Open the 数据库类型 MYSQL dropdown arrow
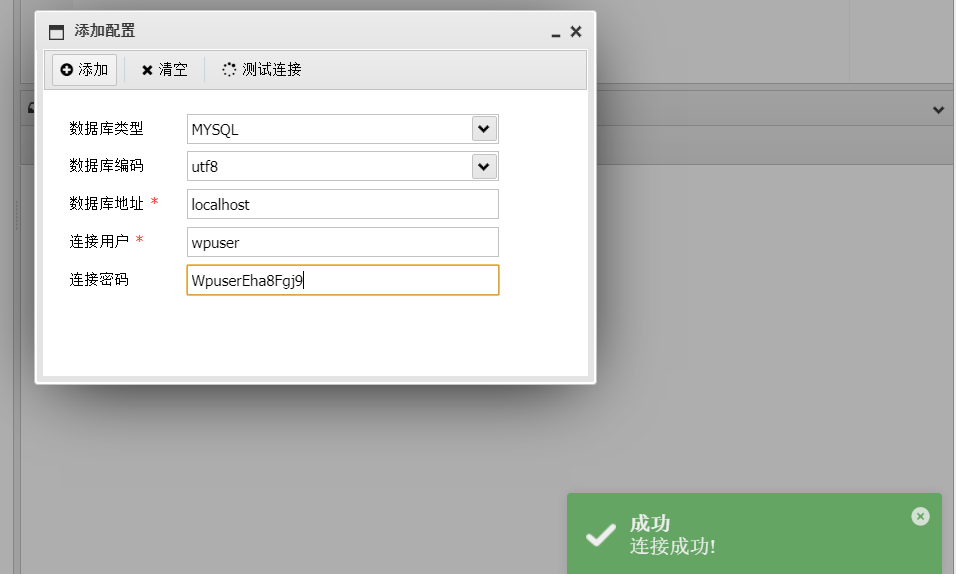 484,129
